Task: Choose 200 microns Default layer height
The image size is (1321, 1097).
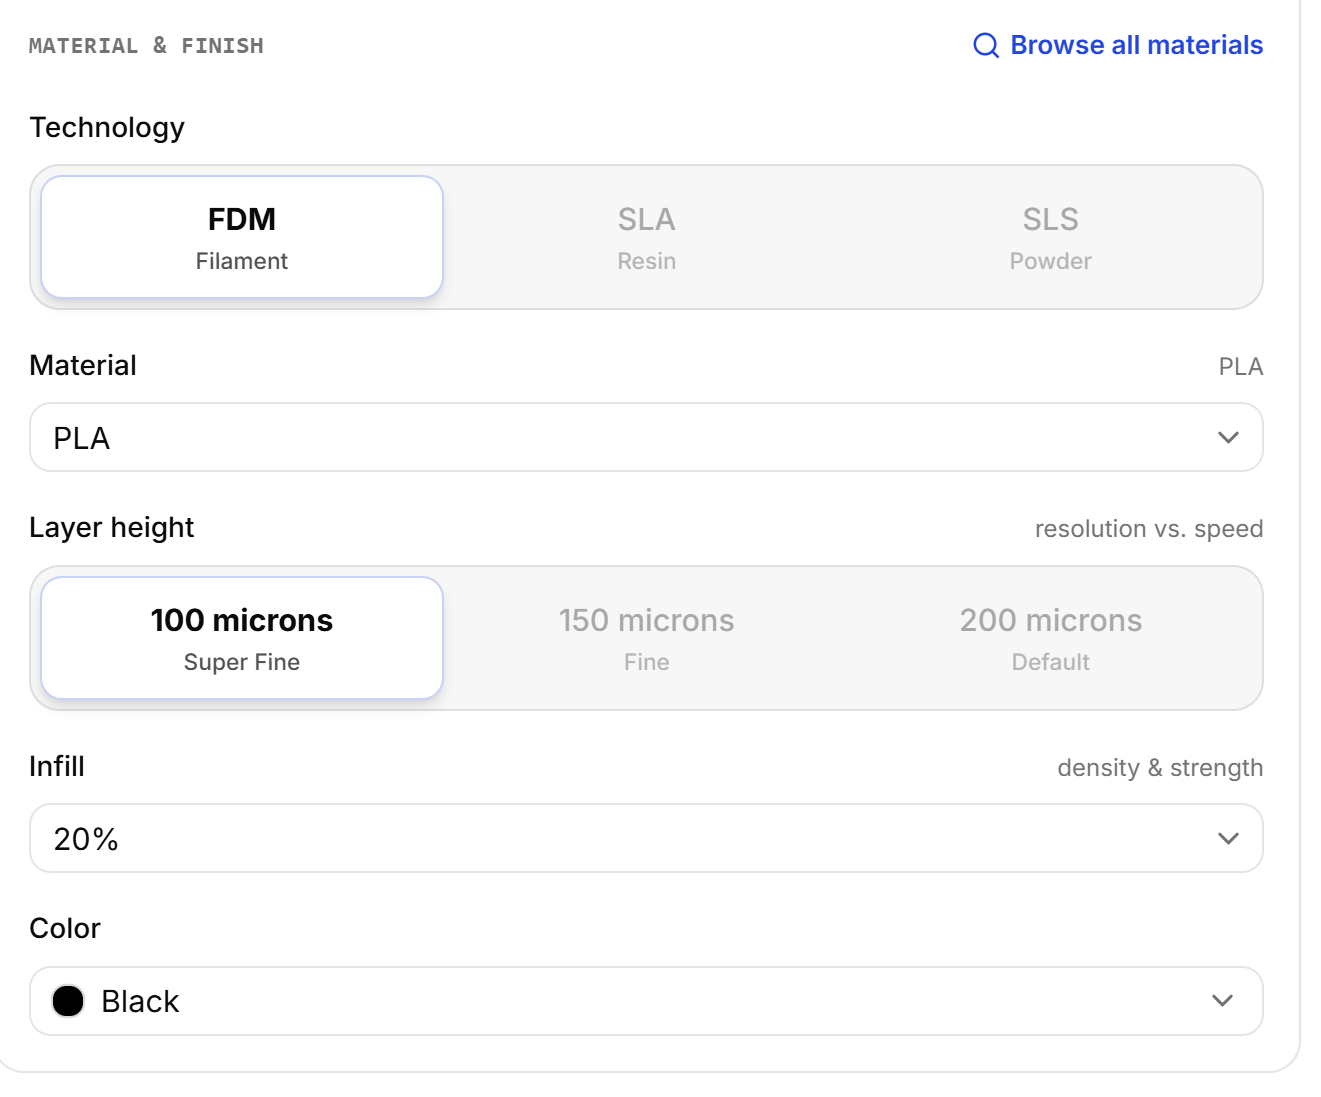Action: (1050, 638)
